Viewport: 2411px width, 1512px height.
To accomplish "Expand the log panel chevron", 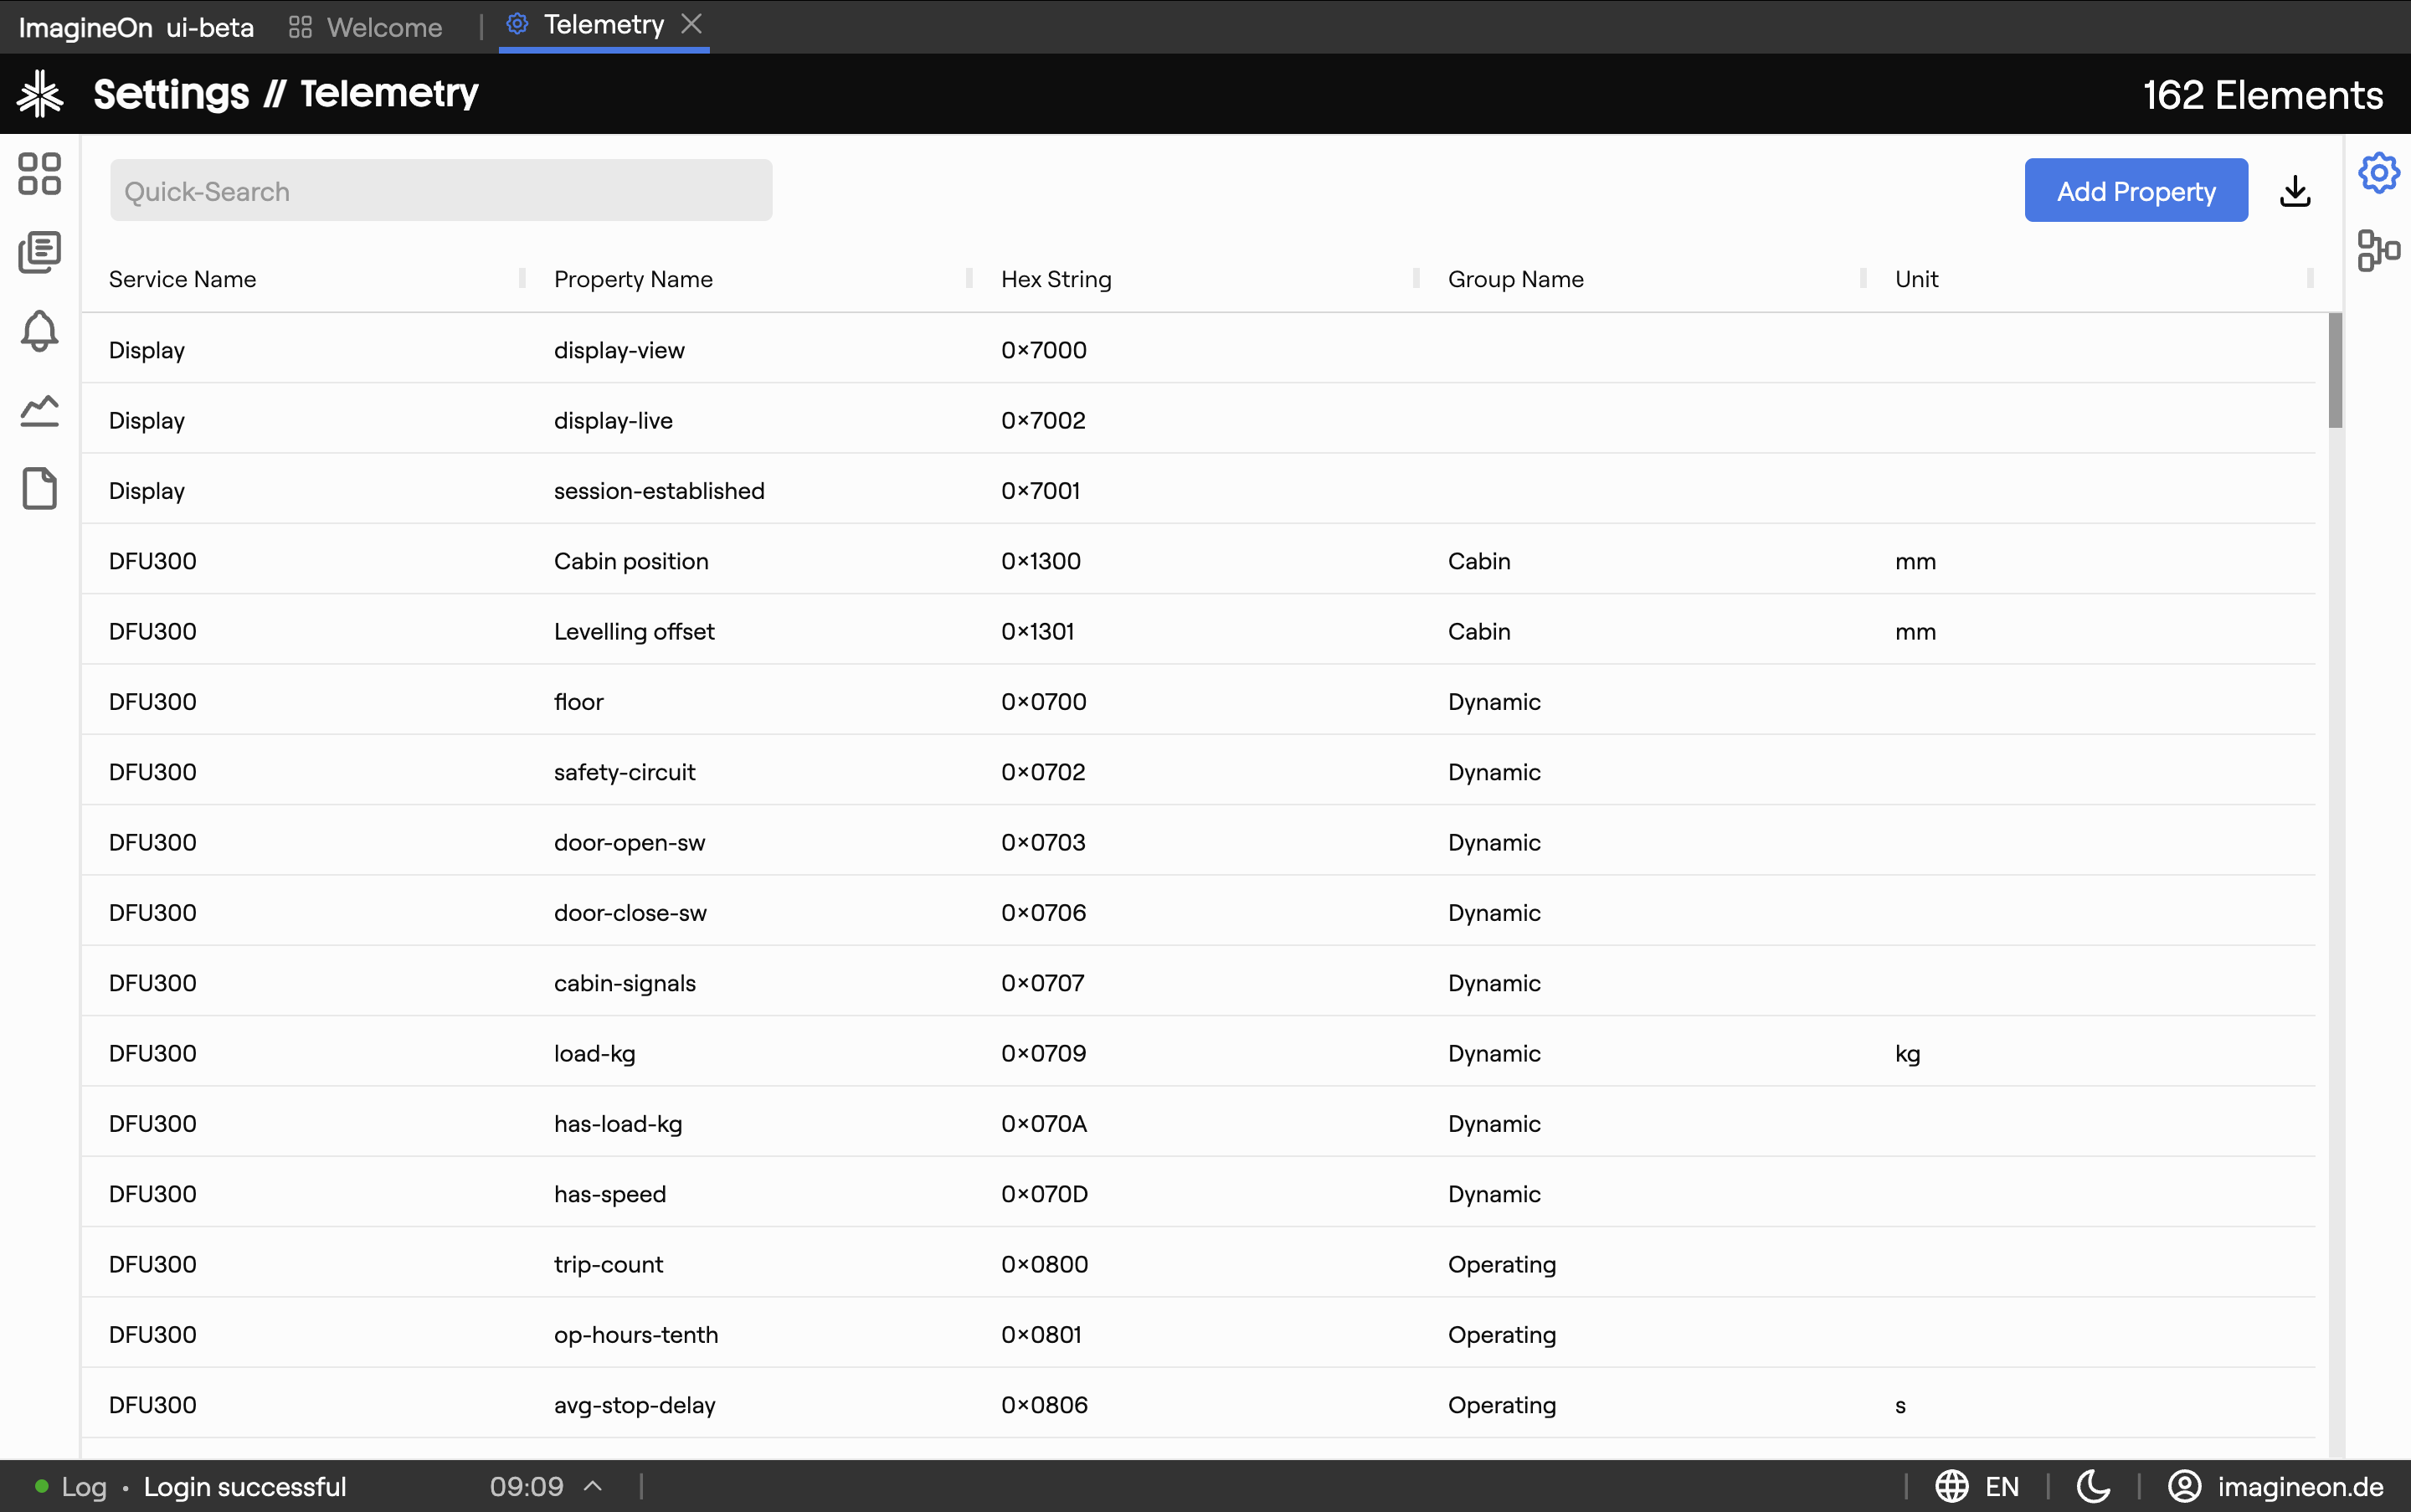I will coord(593,1486).
